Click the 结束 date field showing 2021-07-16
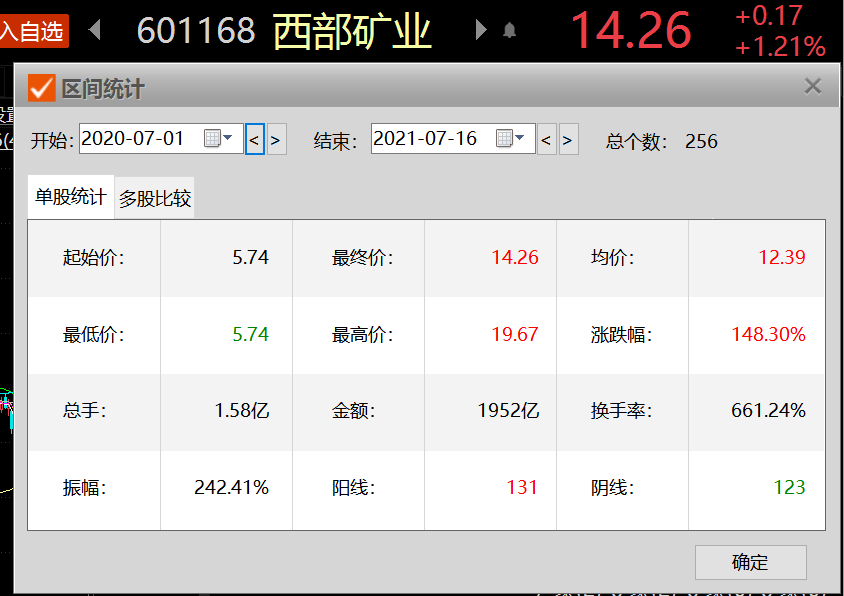The width and height of the screenshot is (844, 596). [x=430, y=139]
